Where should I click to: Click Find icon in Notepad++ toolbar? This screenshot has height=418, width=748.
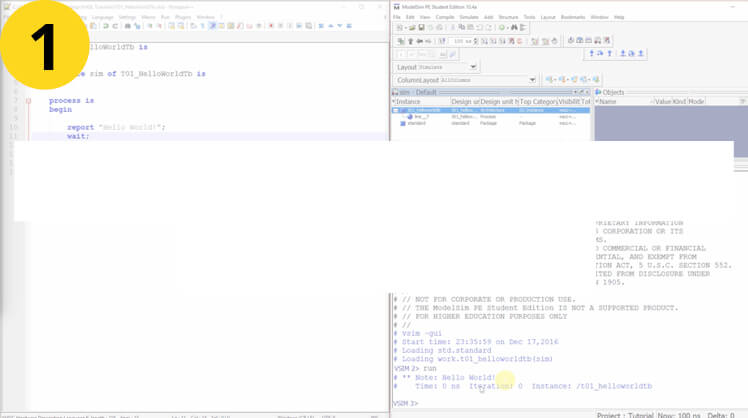click(127, 26)
